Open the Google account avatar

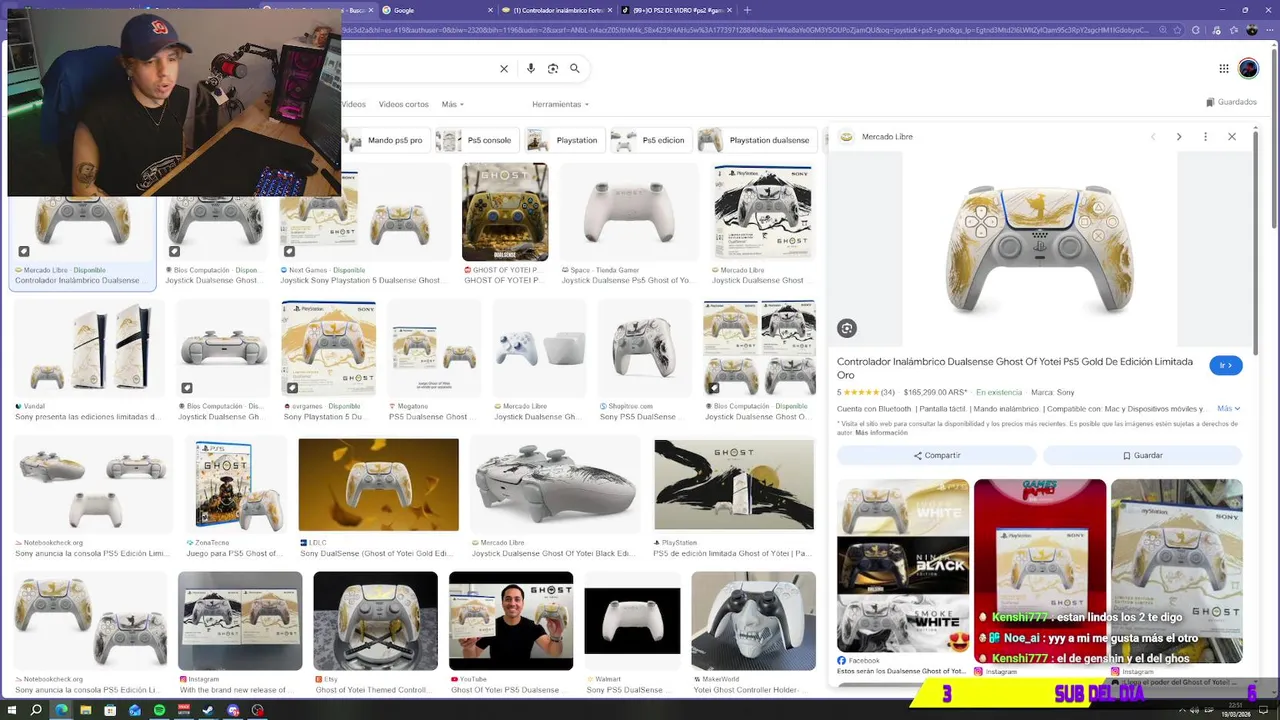coord(1248,68)
